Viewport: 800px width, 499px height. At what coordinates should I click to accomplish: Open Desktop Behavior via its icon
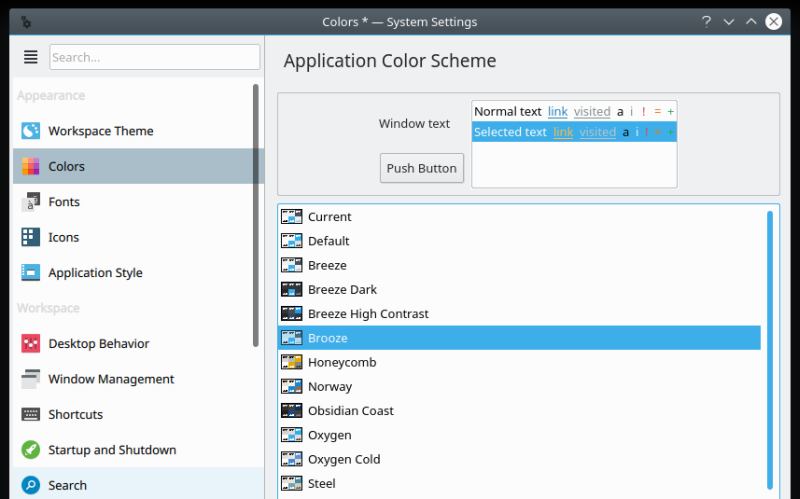[31, 344]
